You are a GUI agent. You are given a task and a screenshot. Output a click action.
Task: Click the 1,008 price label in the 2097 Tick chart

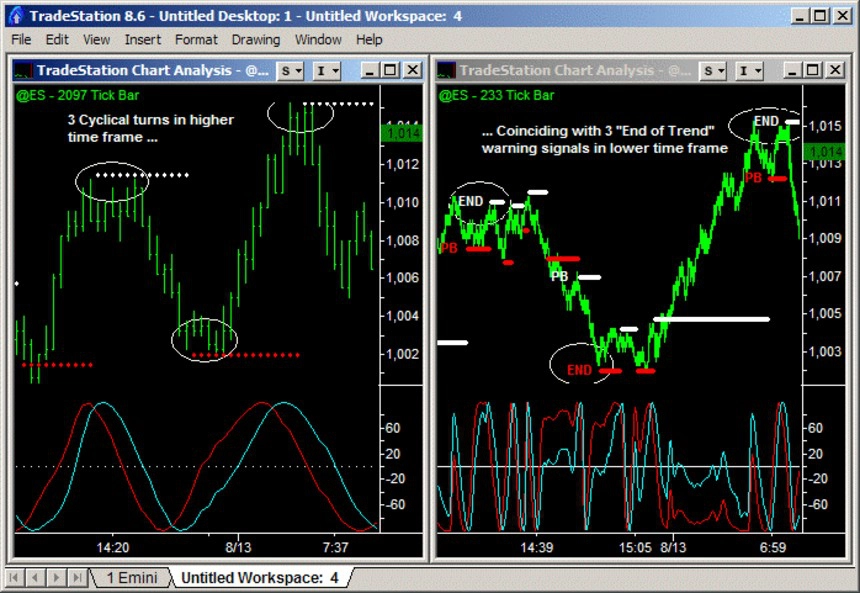coord(403,240)
